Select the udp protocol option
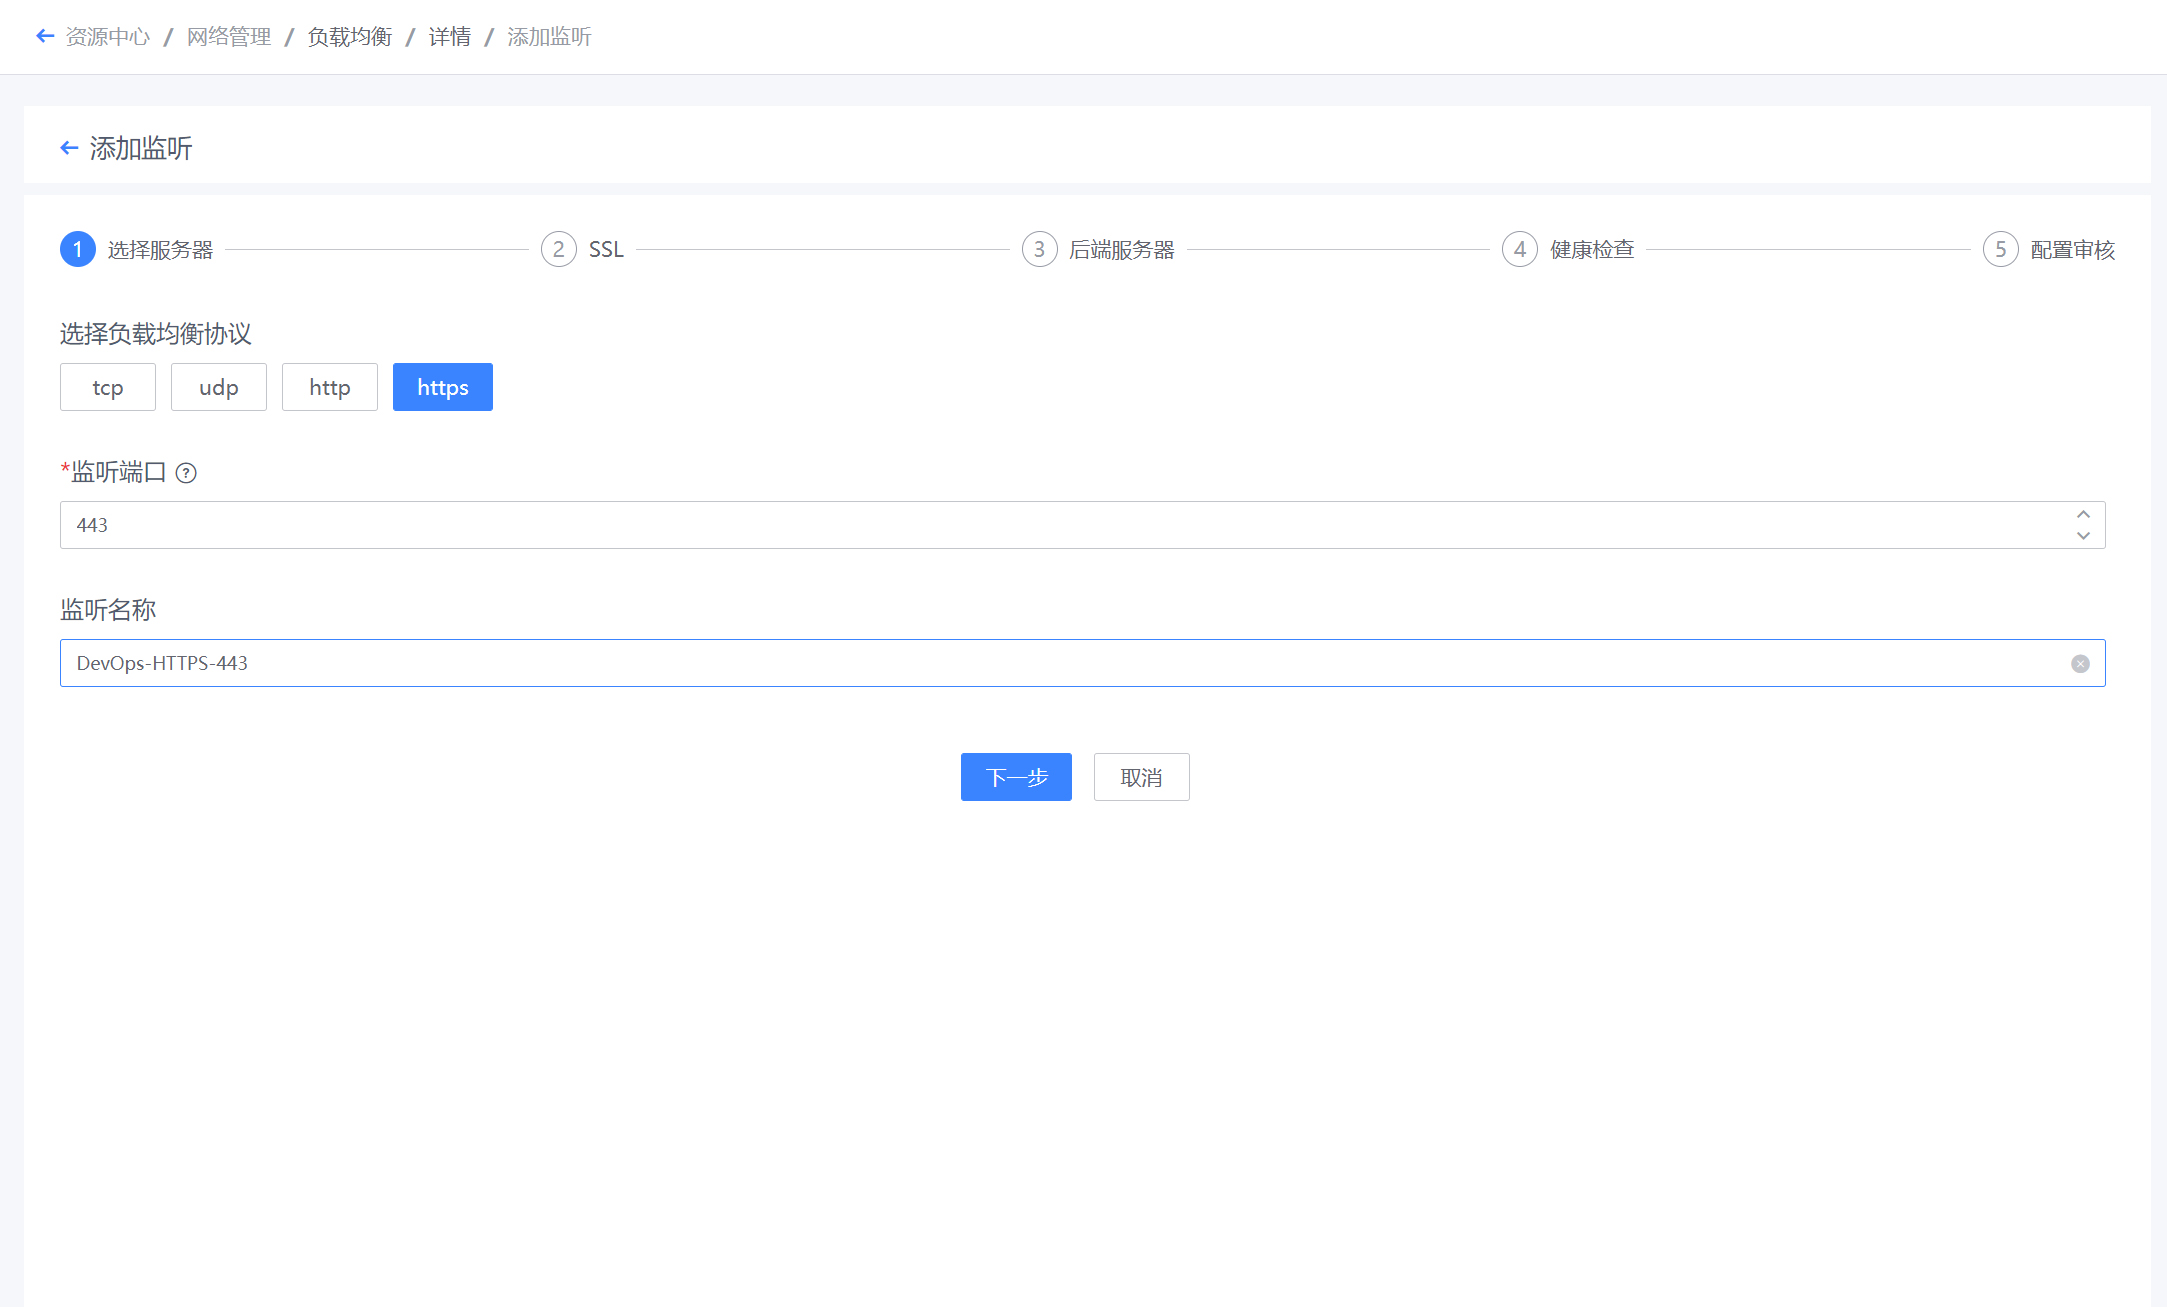The height and width of the screenshot is (1307, 2167). (219, 388)
